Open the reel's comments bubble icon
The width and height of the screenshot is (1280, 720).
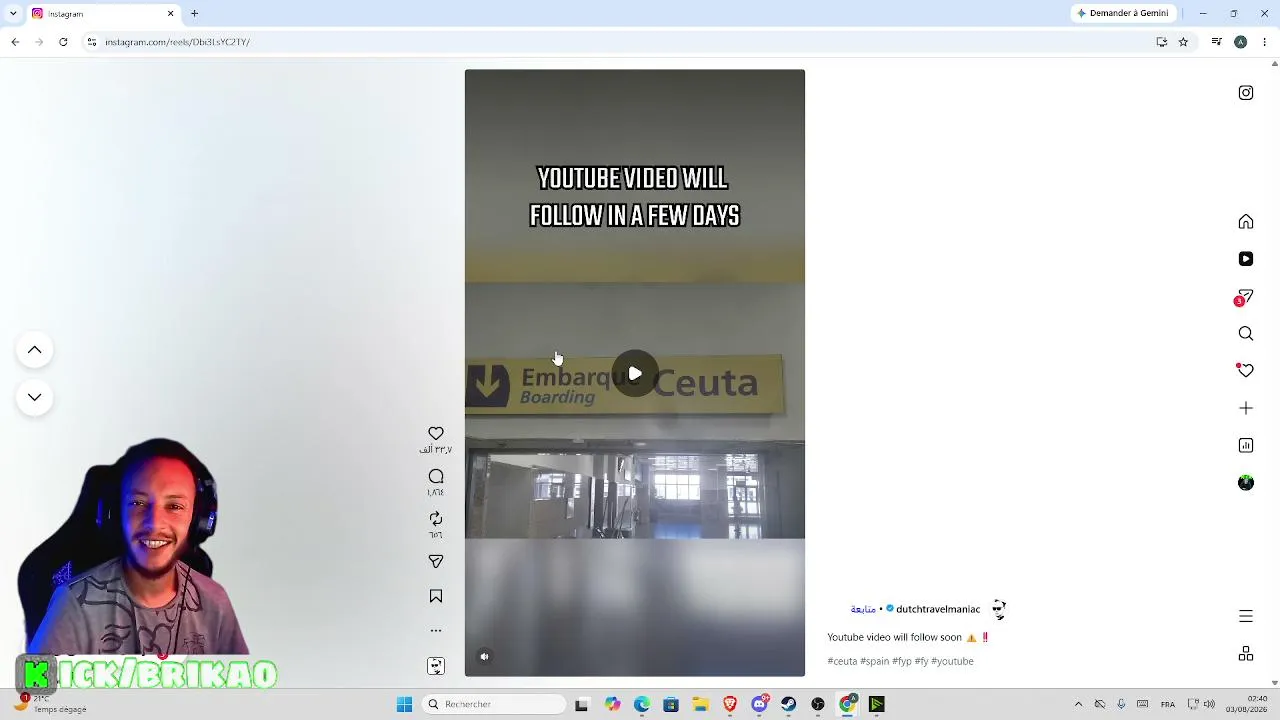(436, 477)
